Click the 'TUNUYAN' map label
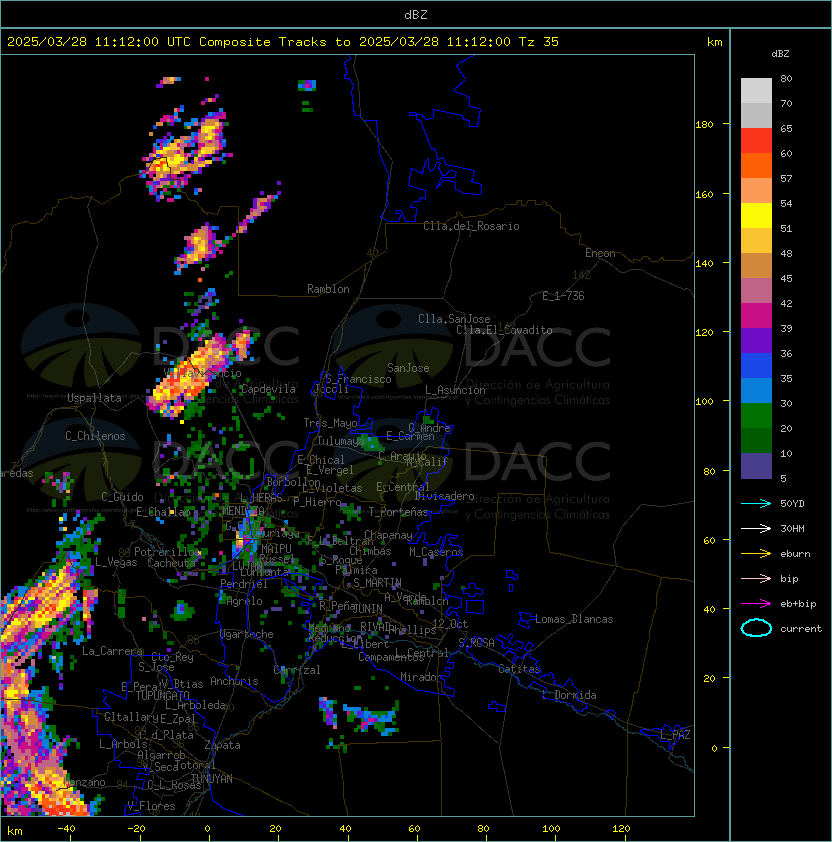This screenshot has width=832, height=842. pos(212,779)
